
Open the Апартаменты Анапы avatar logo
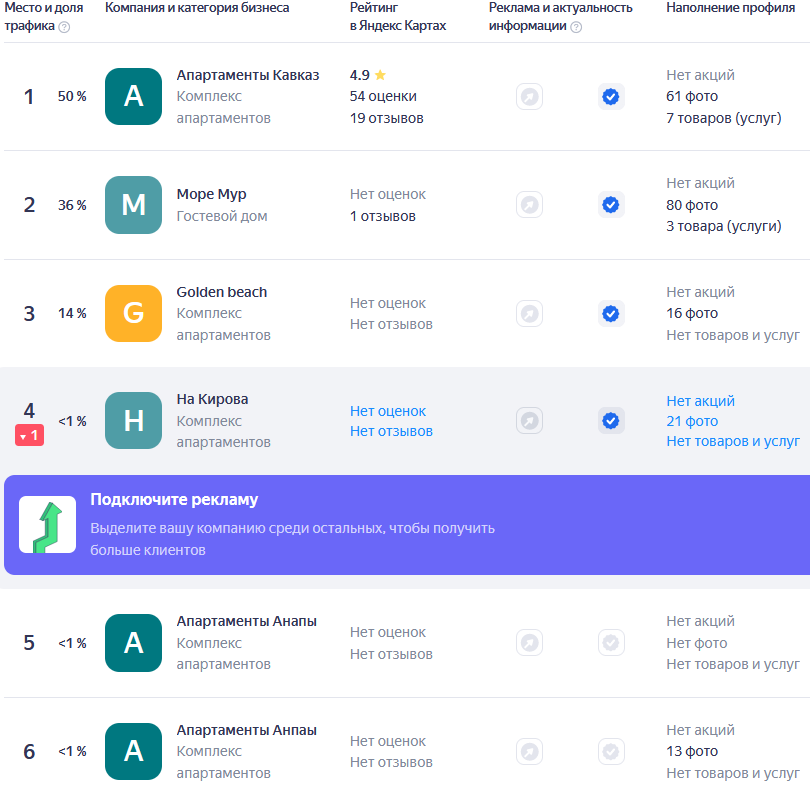coord(133,643)
